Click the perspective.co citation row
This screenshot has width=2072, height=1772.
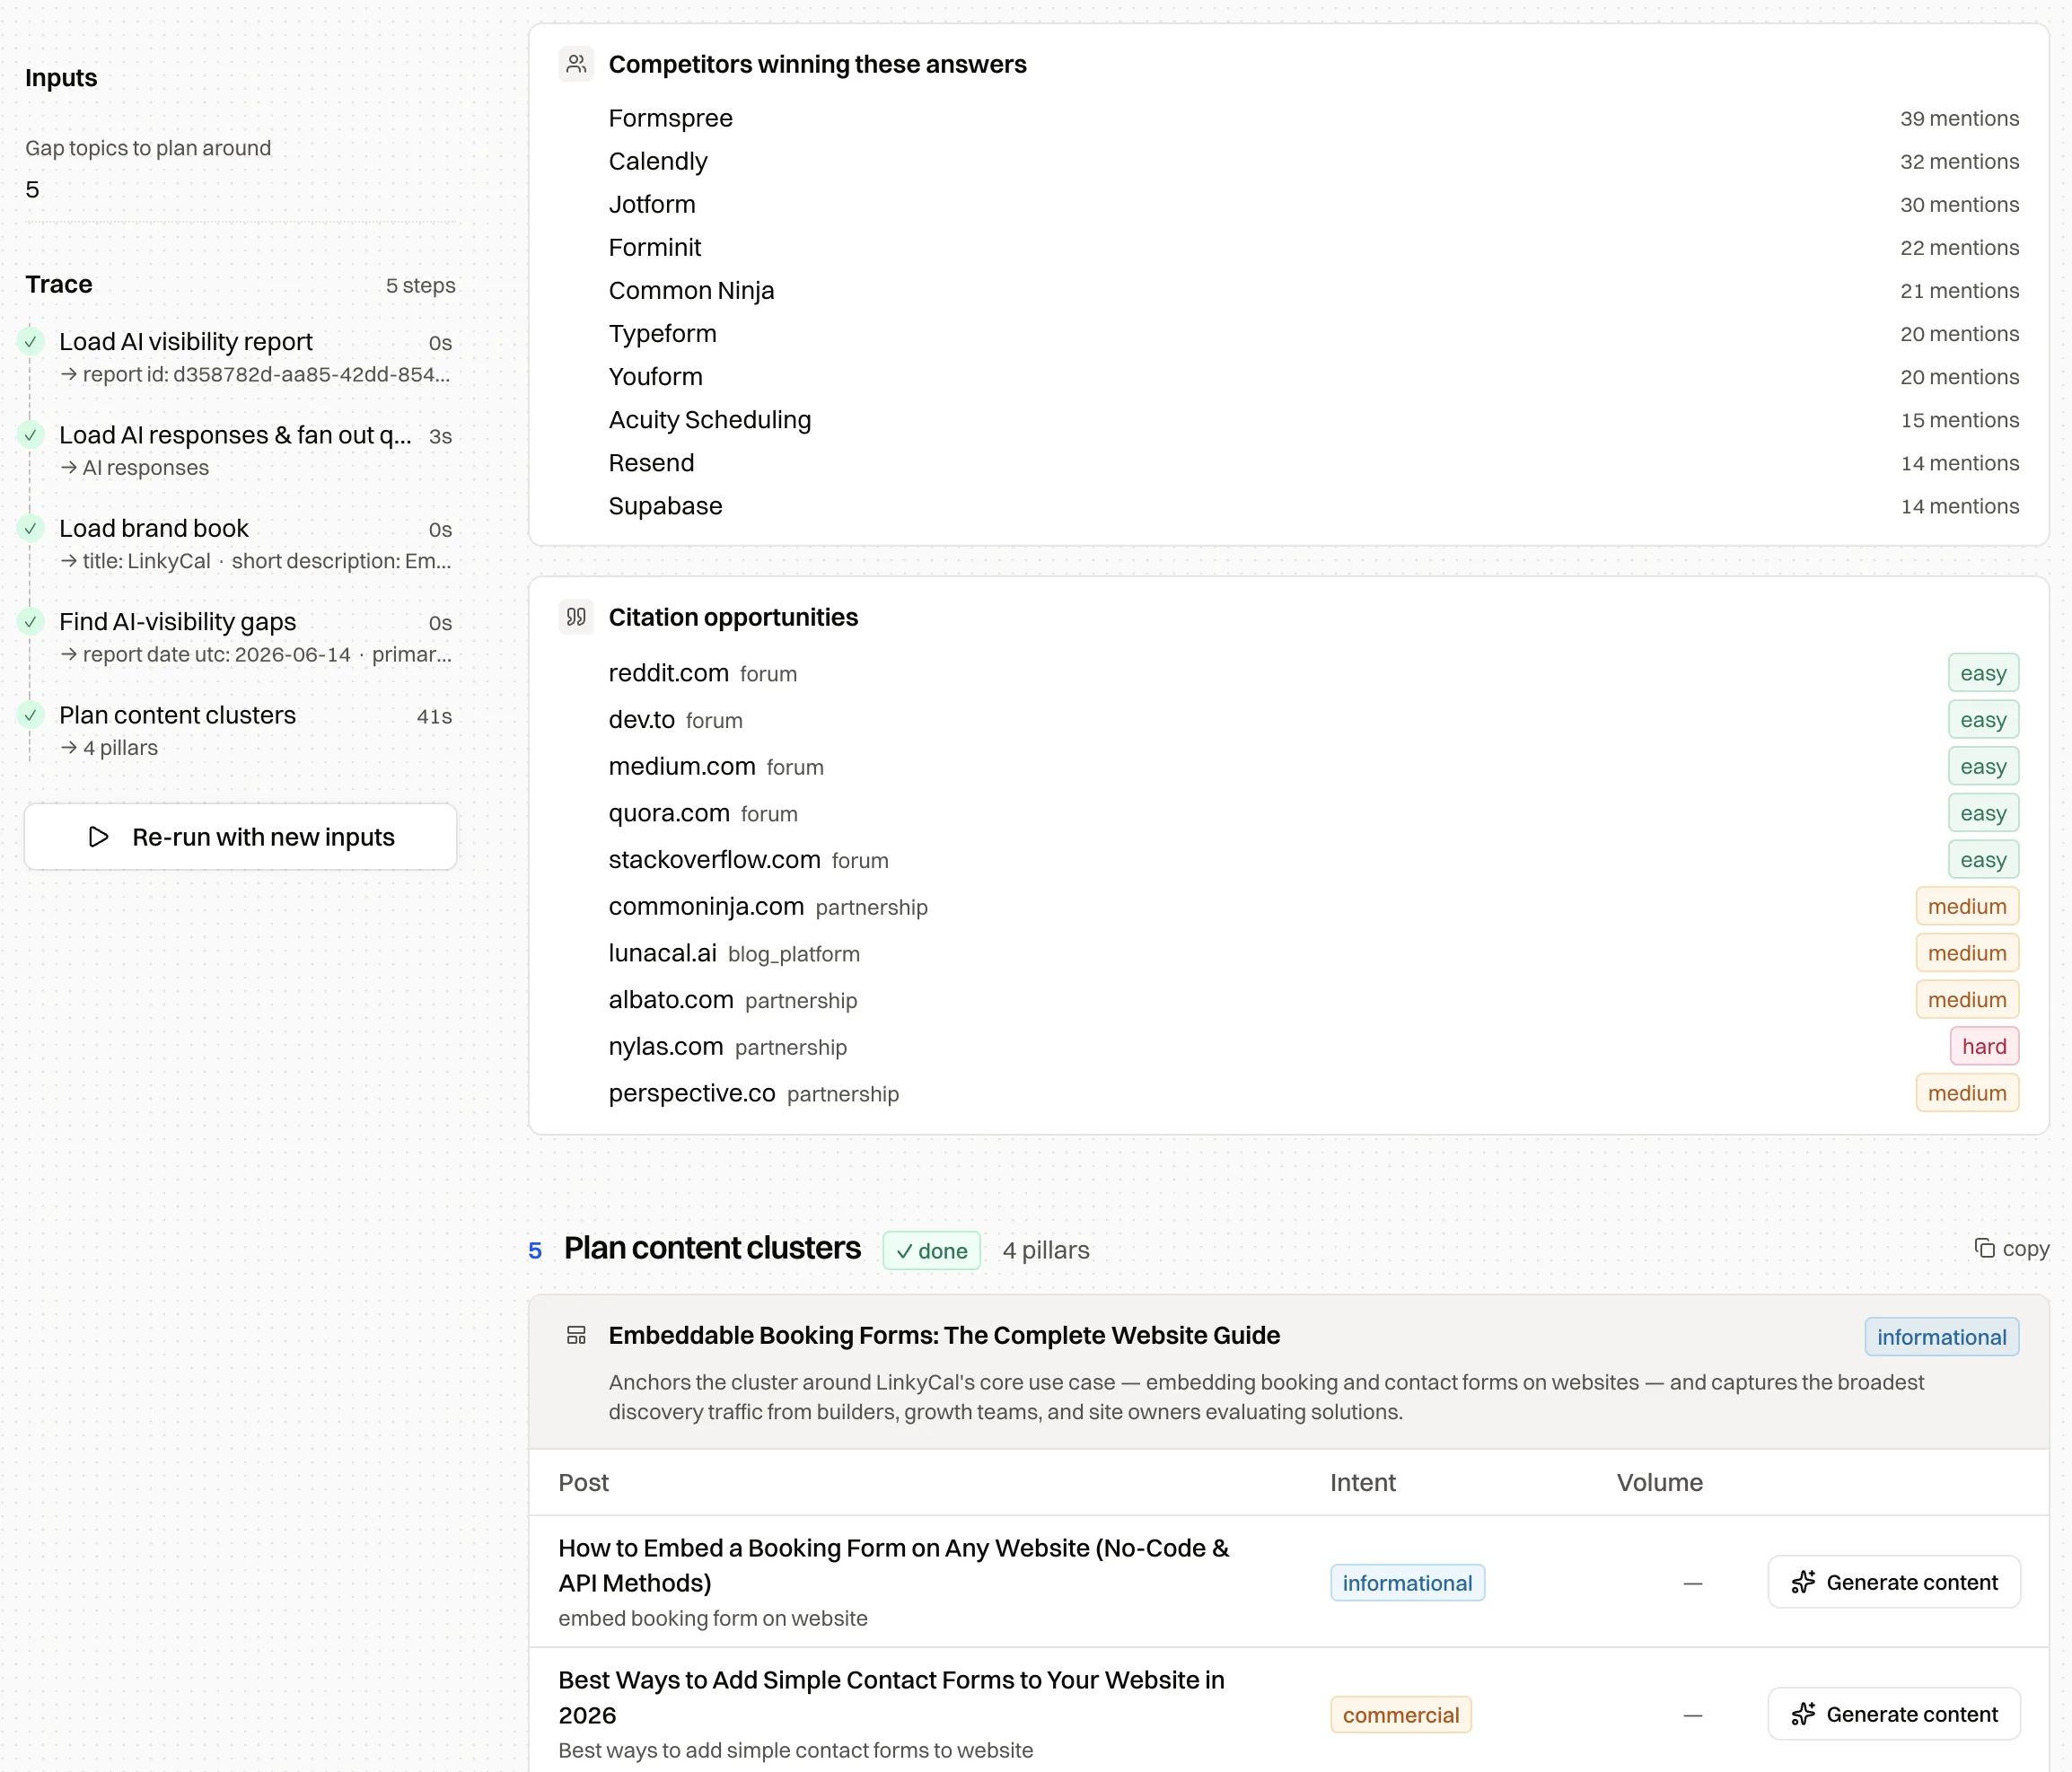click(1313, 1093)
